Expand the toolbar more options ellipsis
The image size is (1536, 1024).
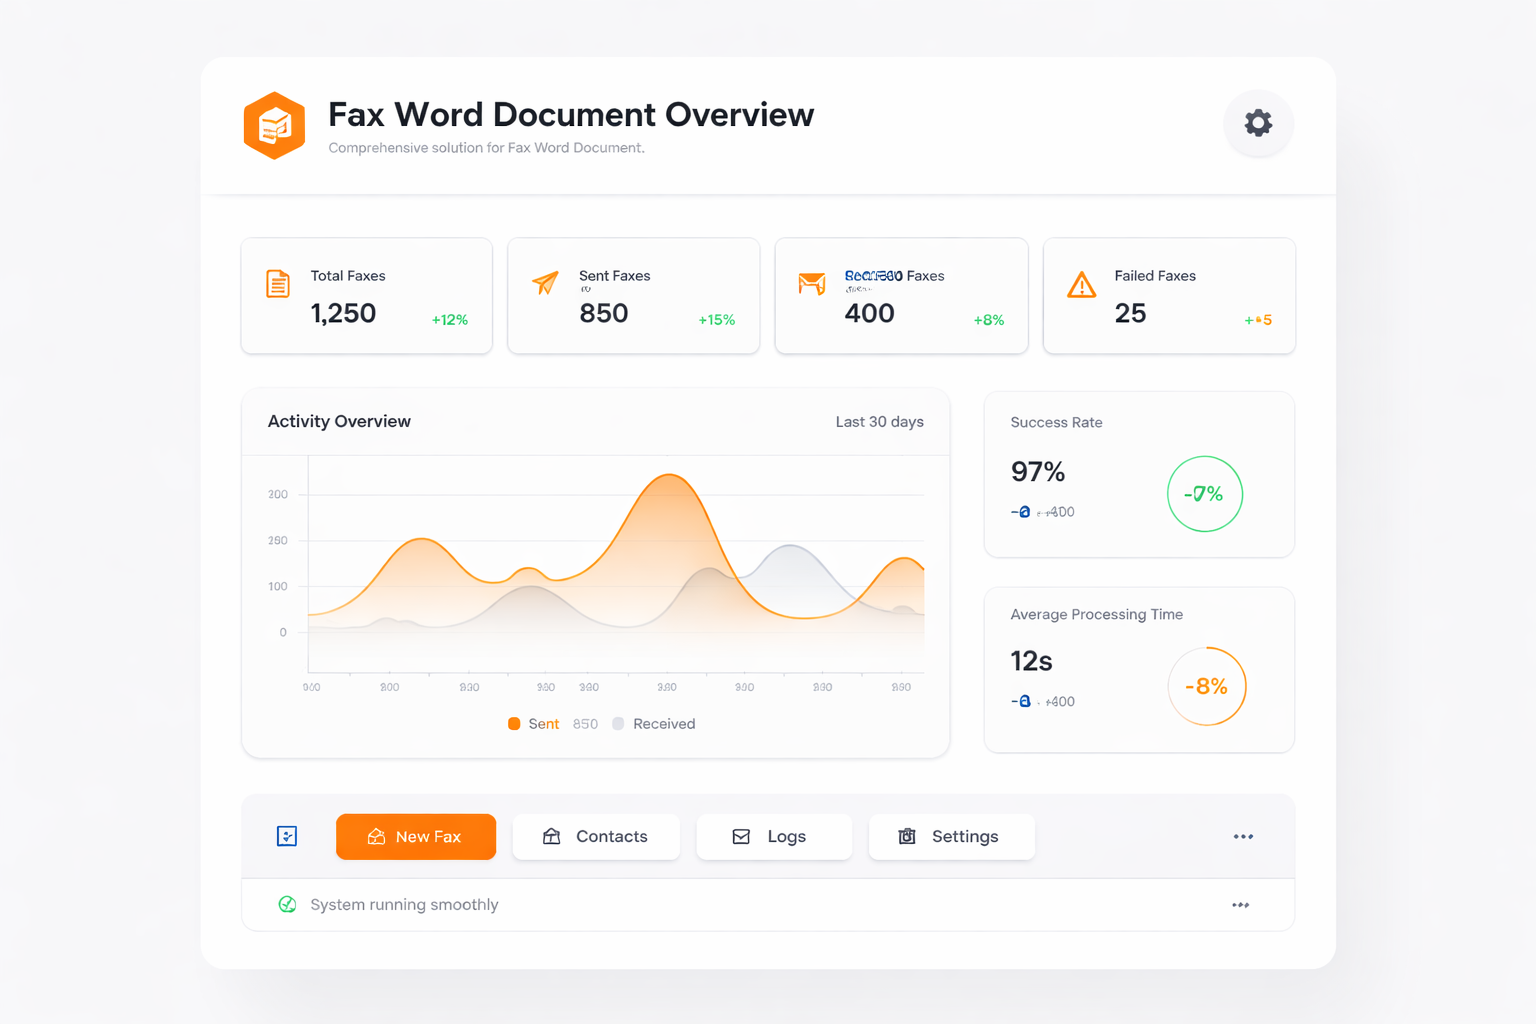coord(1243,836)
